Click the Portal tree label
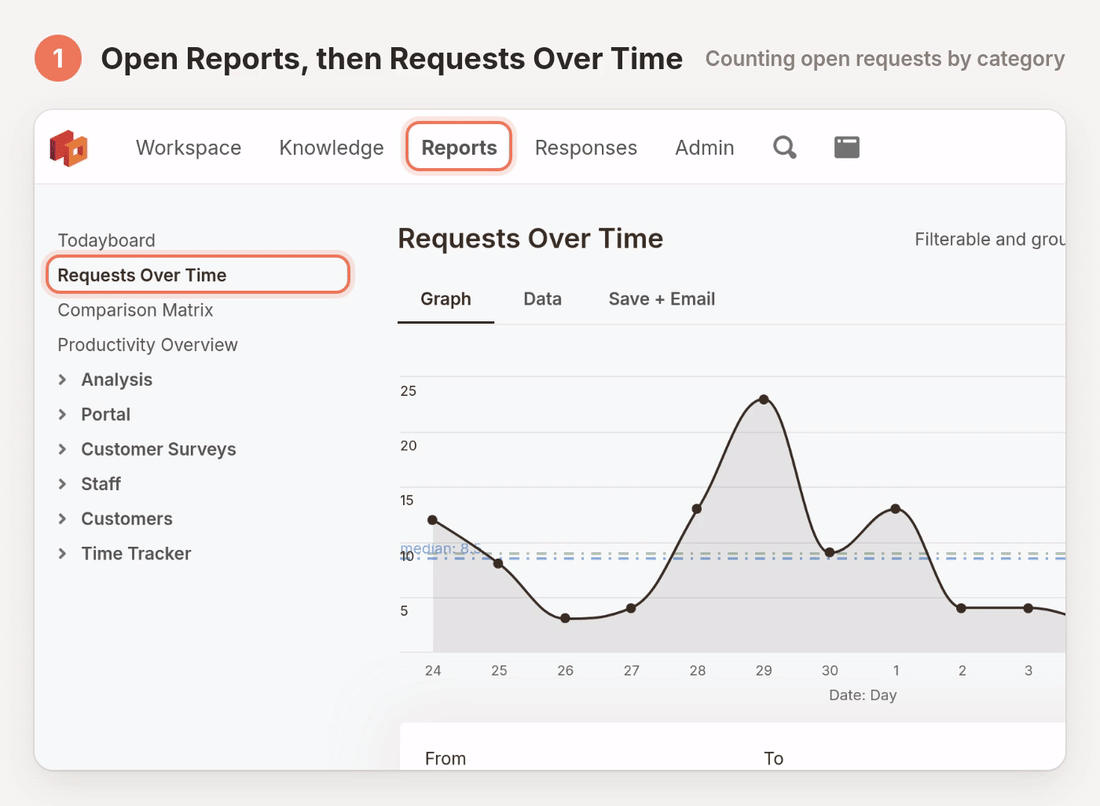Image resolution: width=1100 pixels, height=806 pixels. coord(106,415)
